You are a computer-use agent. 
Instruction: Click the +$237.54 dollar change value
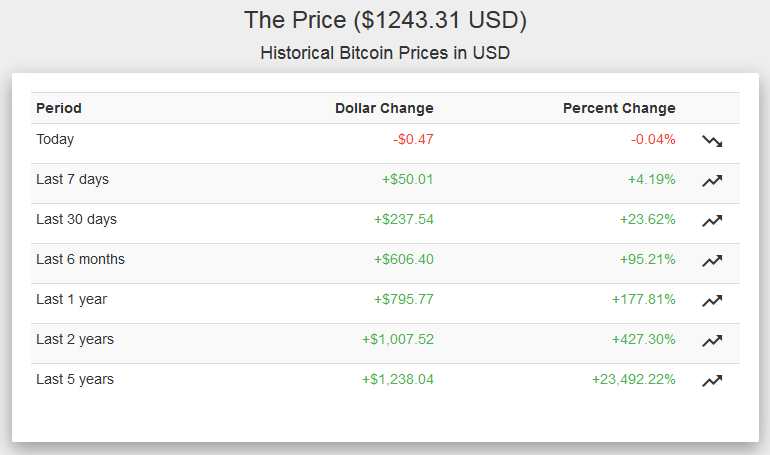[404, 219]
